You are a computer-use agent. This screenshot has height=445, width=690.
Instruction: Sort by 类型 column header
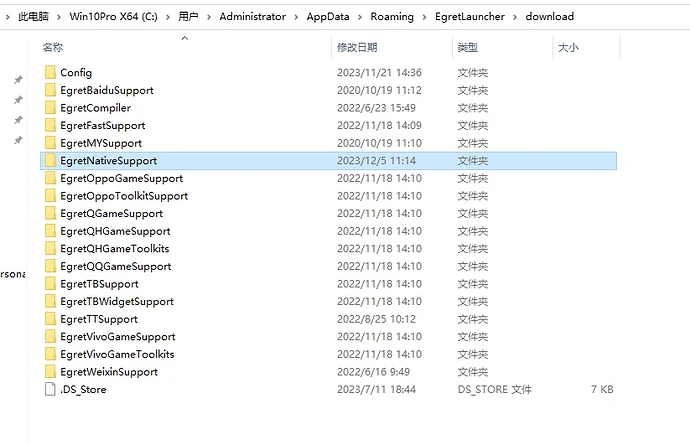point(467,47)
